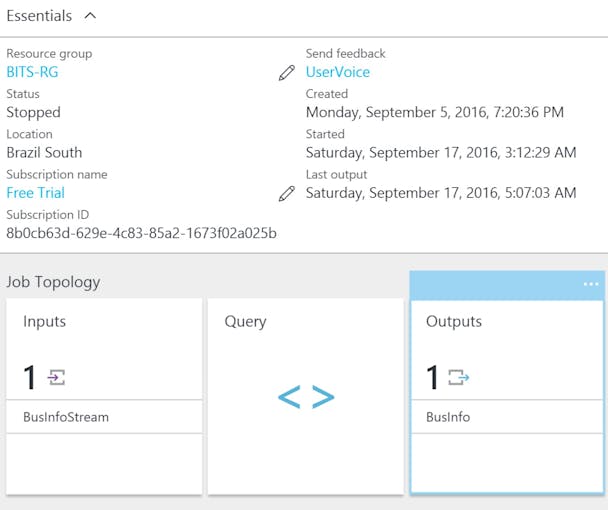The height and width of the screenshot is (510, 608).
Task: Click the Outputs count number
Action: (433, 377)
